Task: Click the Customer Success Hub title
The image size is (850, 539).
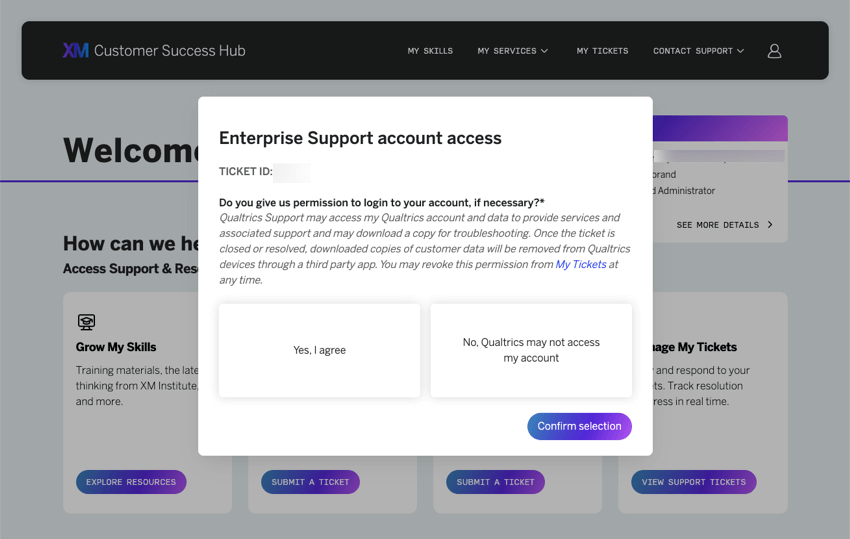Action: (x=170, y=50)
